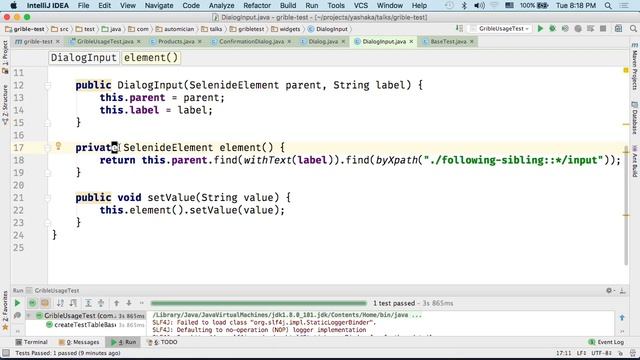Click Sort by Duration in test runner
The width and height of the screenshot is (640, 360).
73,303
